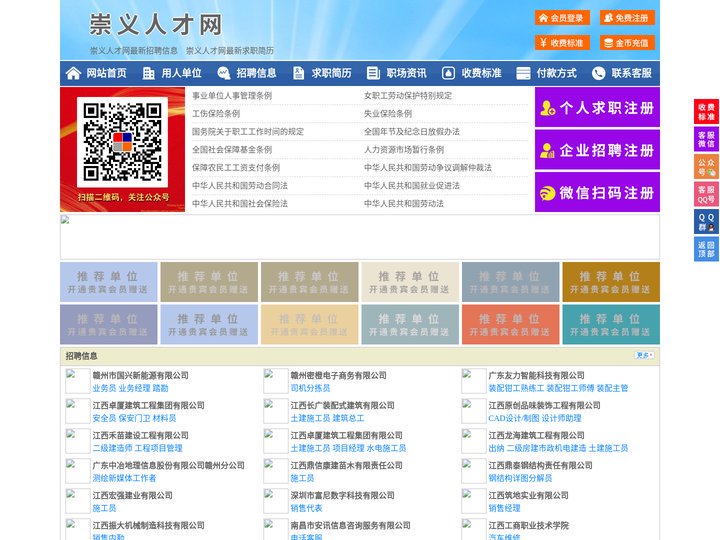Open the 江西禾苗建设工程有限公司 company link
720x540 pixels.
point(141,435)
